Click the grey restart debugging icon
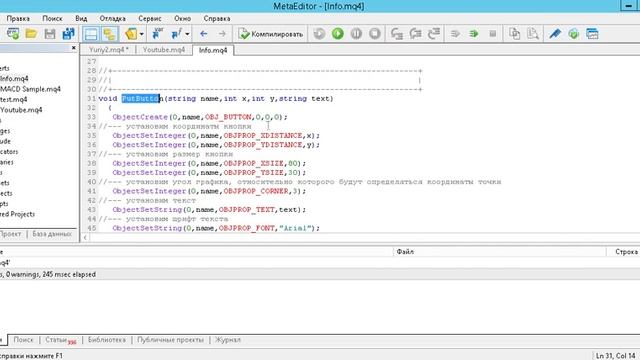Image resolution: width=640 pixels, height=360 pixels. pos(319,33)
